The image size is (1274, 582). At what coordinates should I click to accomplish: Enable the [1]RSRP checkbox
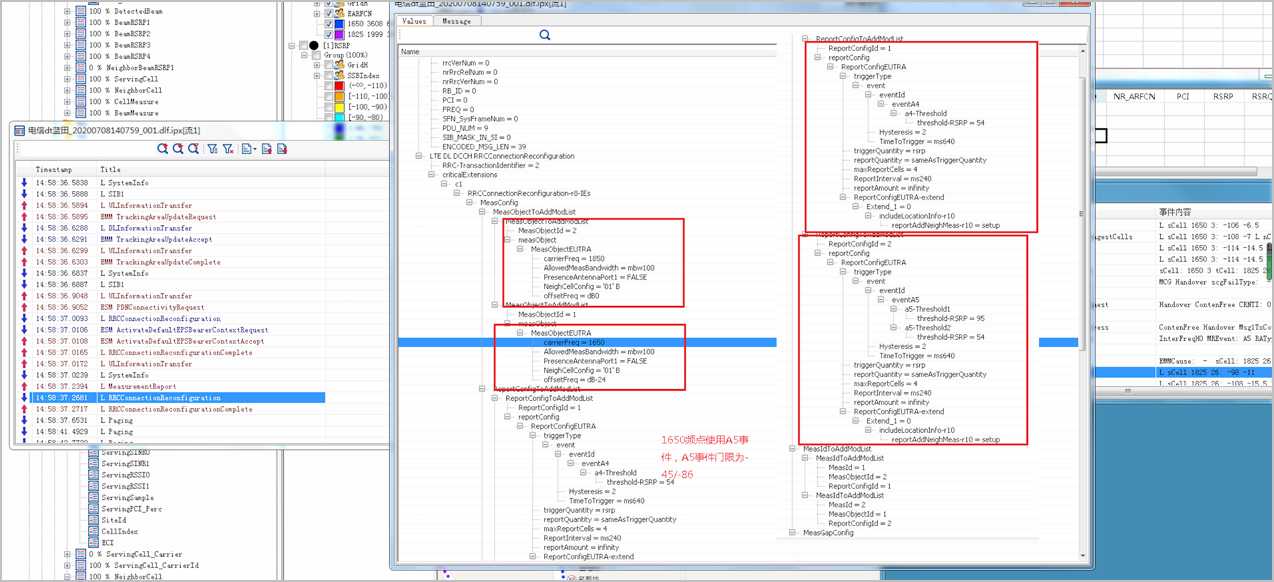point(304,46)
